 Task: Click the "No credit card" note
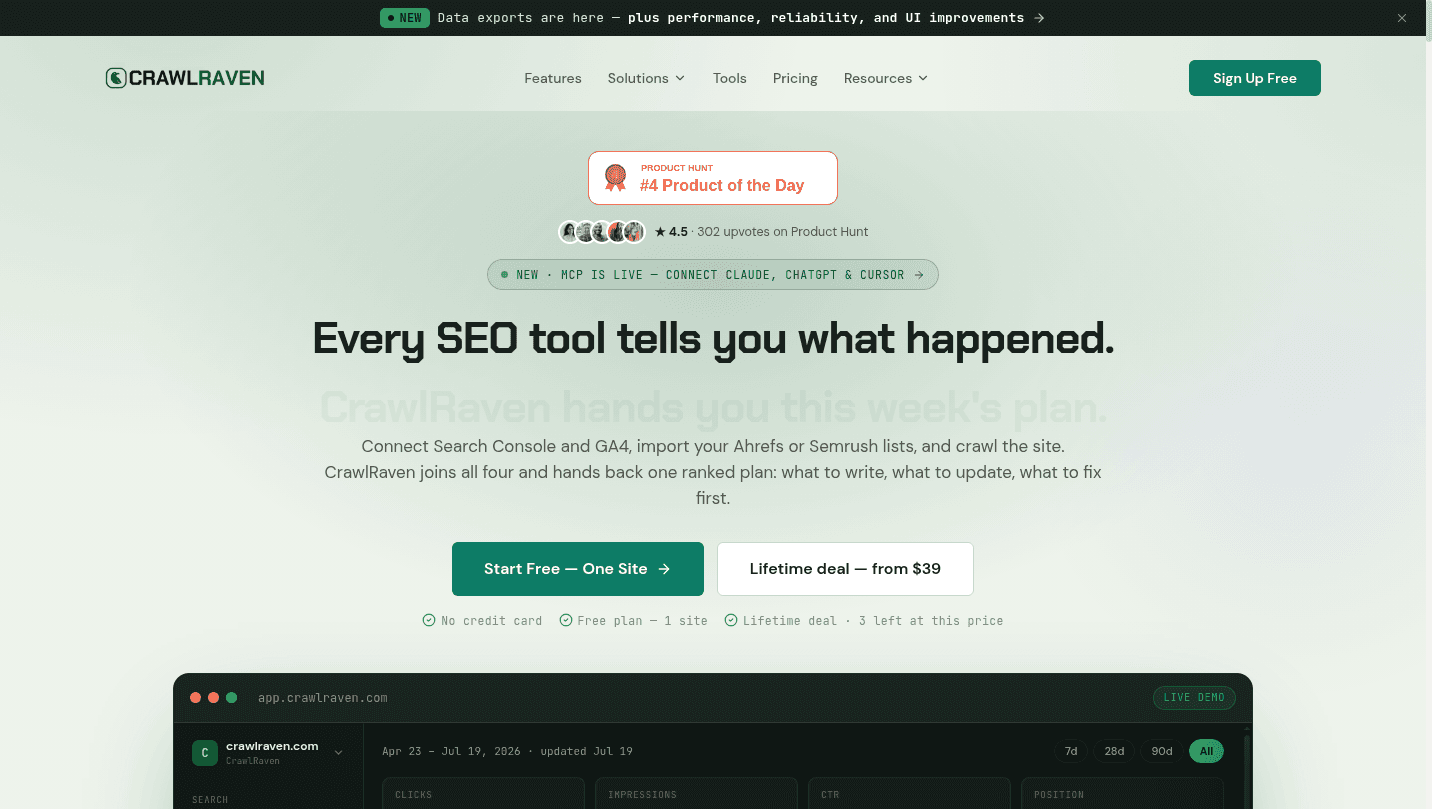(x=483, y=621)
